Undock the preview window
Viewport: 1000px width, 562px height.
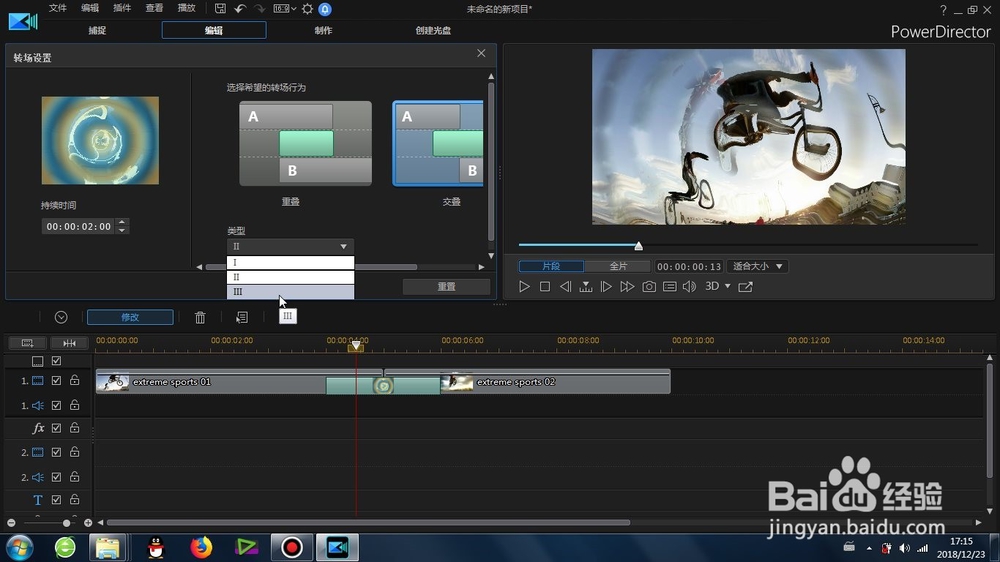pyautogui.click(x=745, y=286)
